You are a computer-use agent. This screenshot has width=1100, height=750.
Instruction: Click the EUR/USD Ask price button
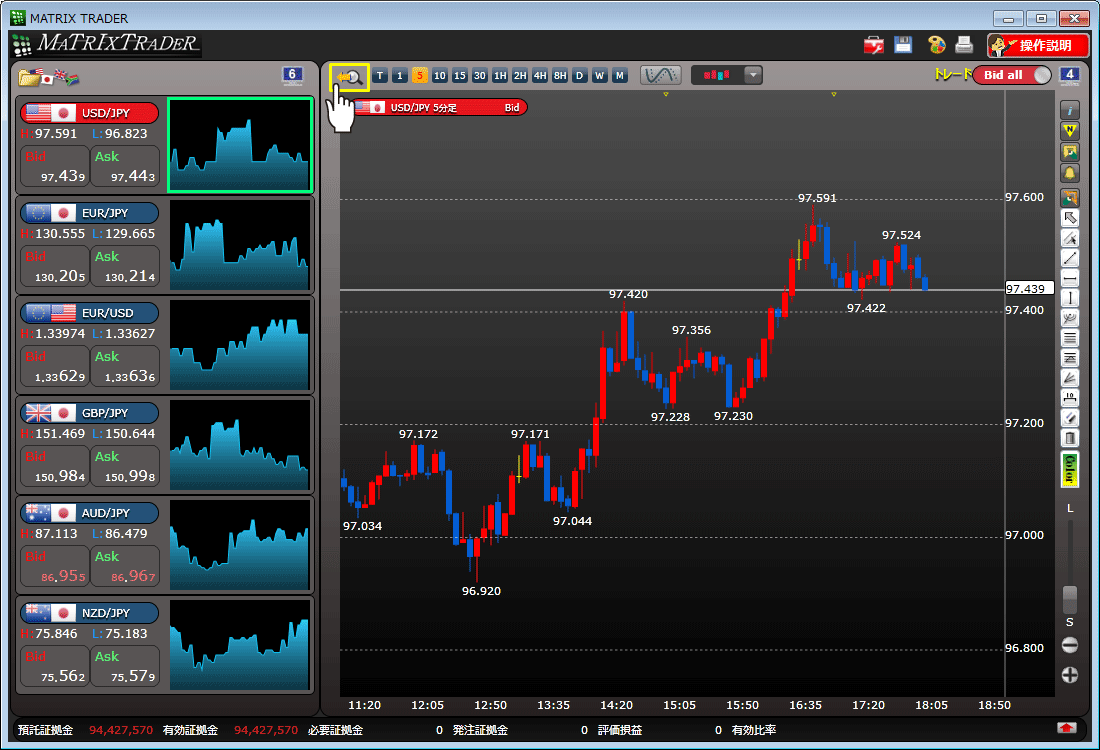125,366
